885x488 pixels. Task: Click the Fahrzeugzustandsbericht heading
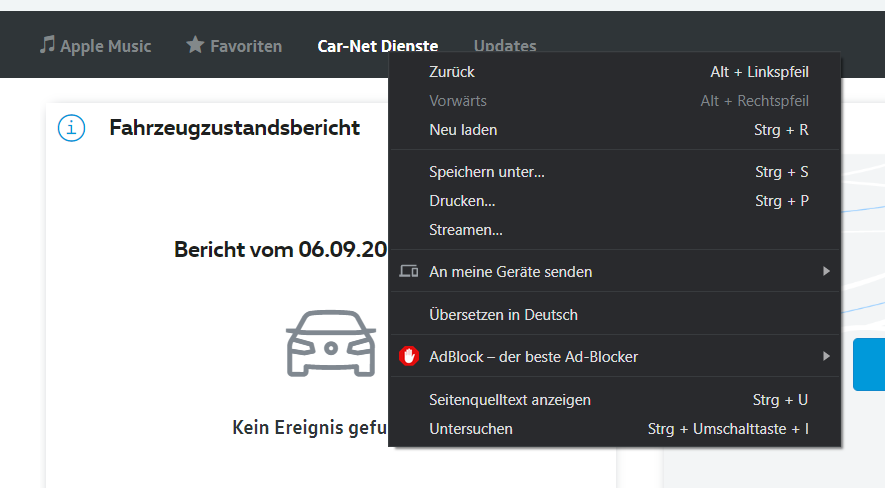pos(234,128)
